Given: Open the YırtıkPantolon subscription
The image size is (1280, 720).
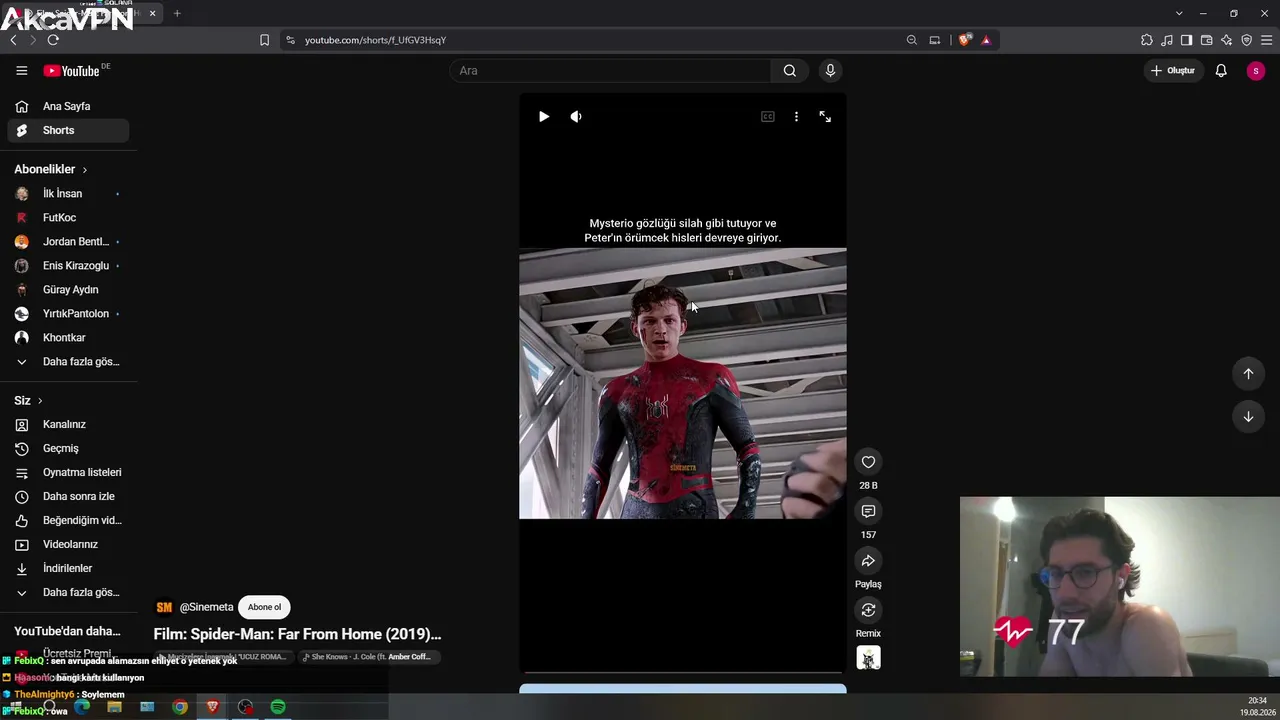Looking at the screenshot, I should pos(68,314).
